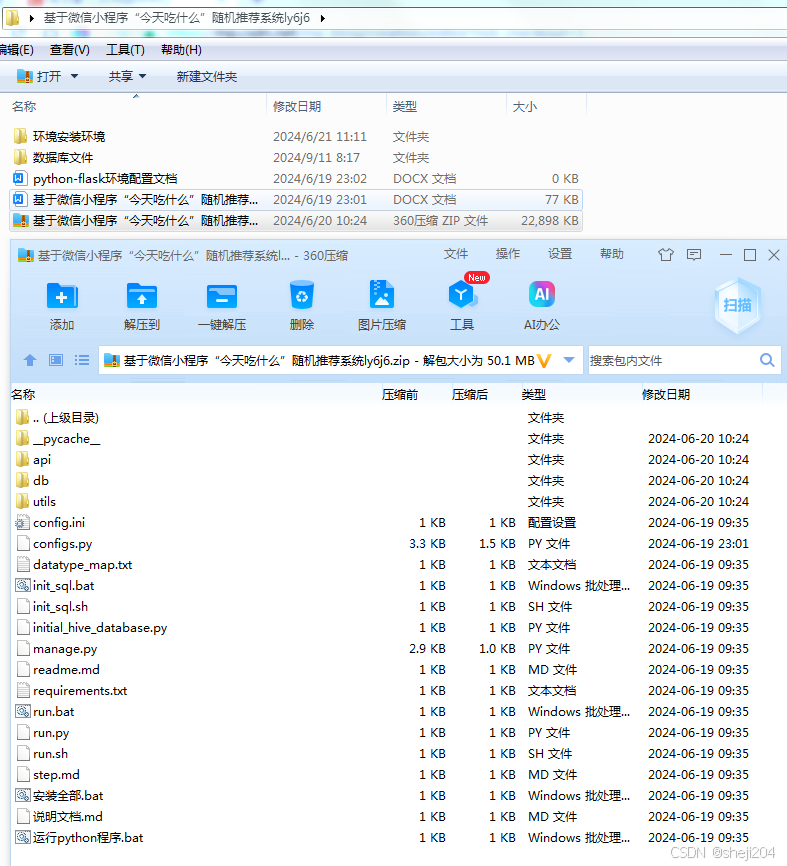Viewport: 787px width, 866px height.
Task: Click the 添加 (Add) icon in 360压缩
Action: coord(62,295)
